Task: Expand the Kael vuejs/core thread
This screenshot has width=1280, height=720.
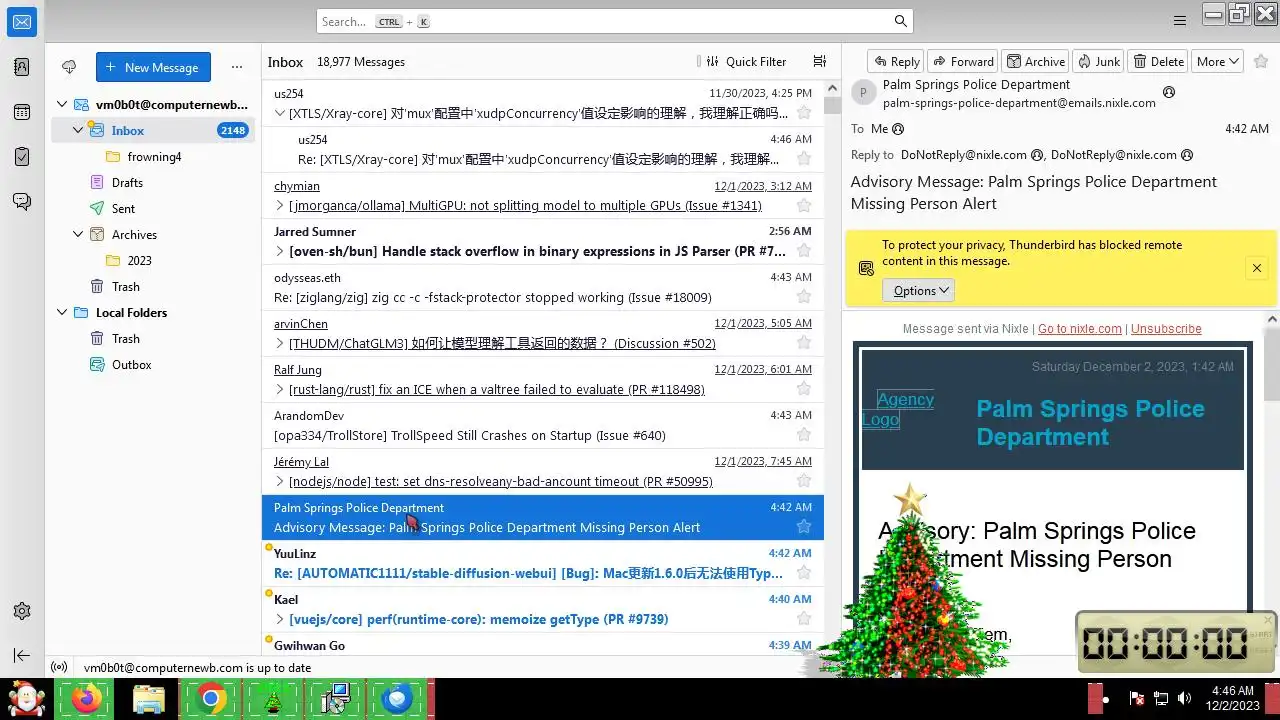Action: click(x=280, y=619)
